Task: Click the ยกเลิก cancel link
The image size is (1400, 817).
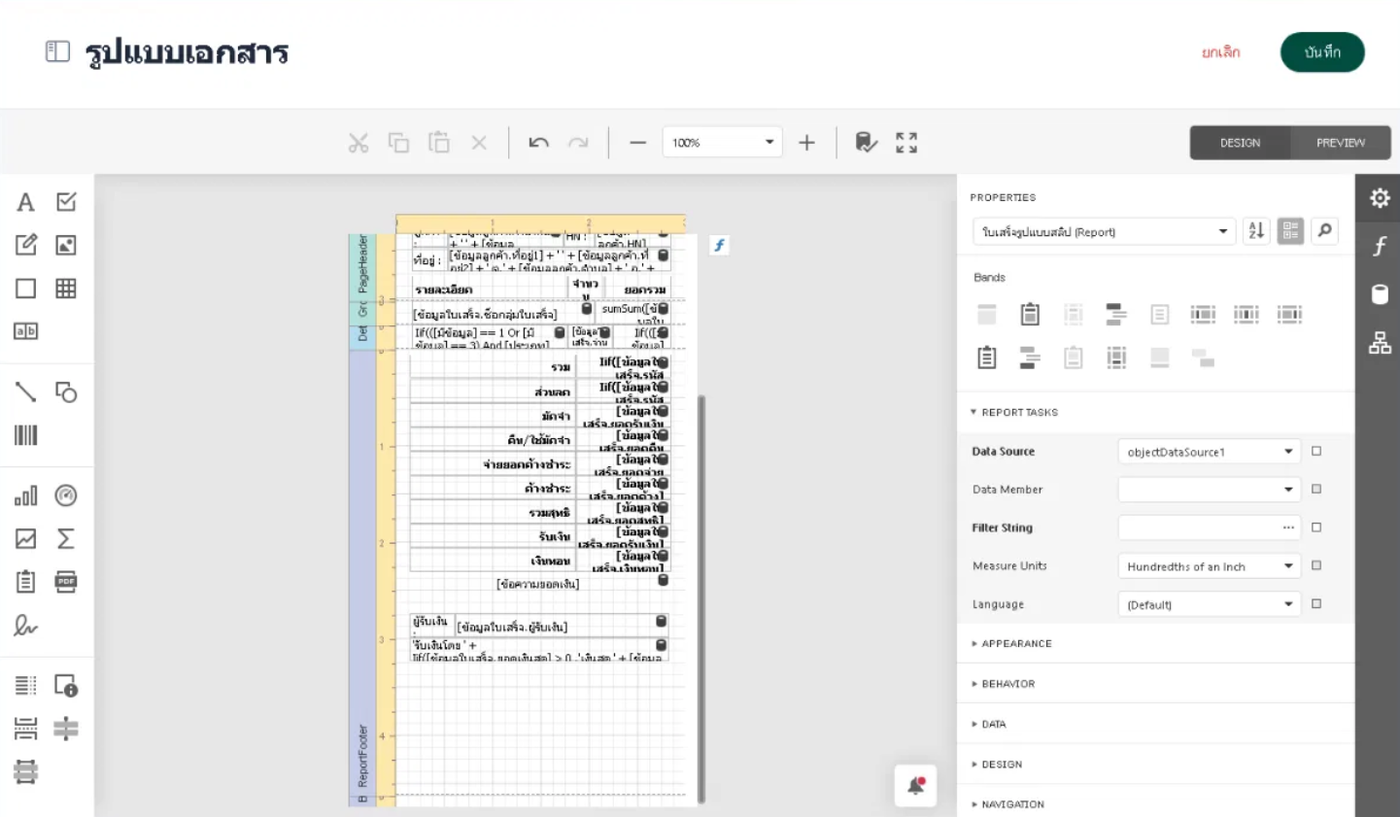Action: [x=1221, y=52]
